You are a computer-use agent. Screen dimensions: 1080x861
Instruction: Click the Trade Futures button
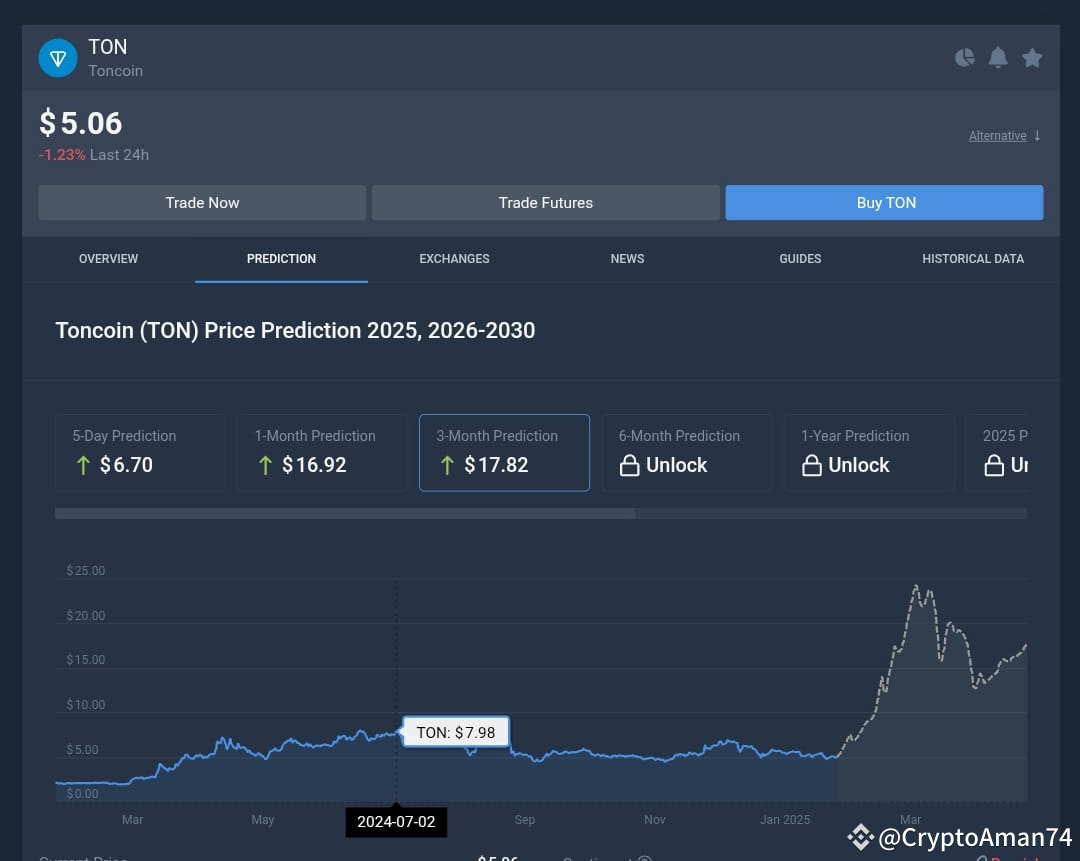click(x=545, y=202)
